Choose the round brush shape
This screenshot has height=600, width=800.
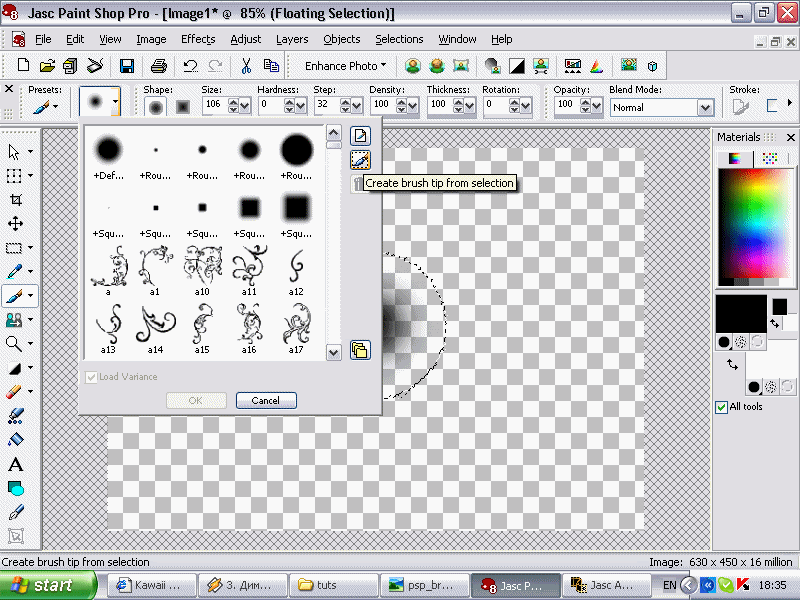[156, 107]
